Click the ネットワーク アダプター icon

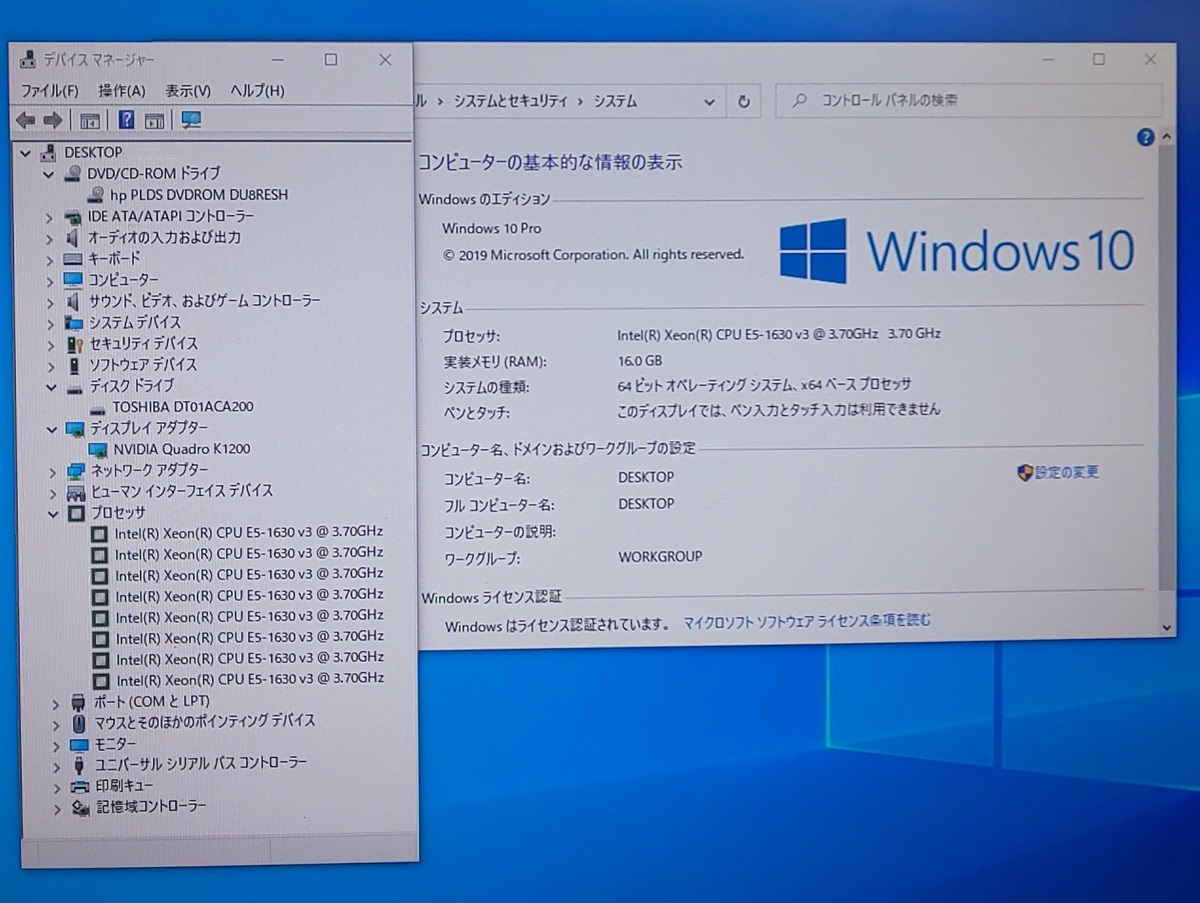76,470
